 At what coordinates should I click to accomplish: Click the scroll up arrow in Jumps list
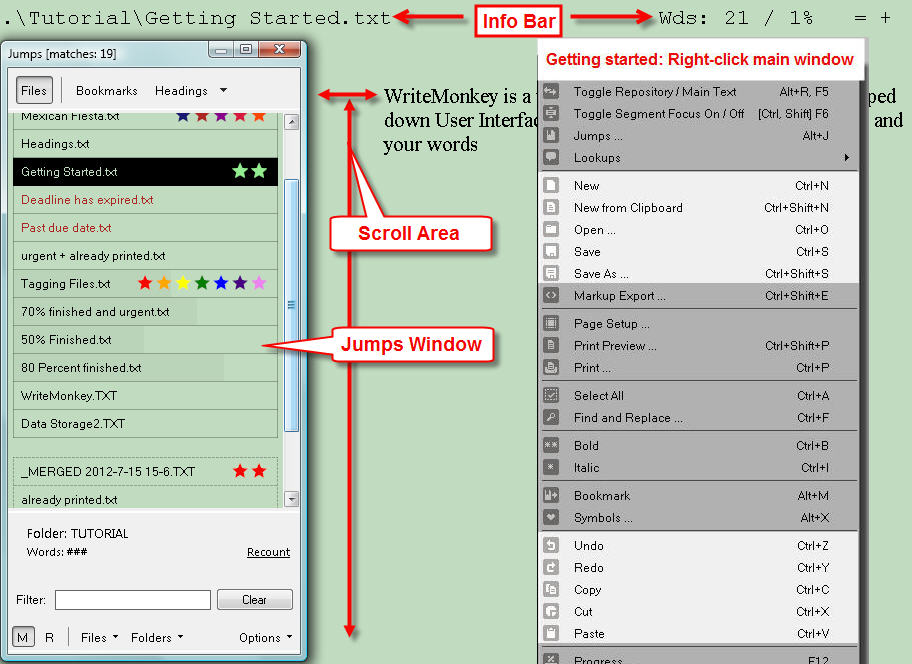(x=292, y=122)
